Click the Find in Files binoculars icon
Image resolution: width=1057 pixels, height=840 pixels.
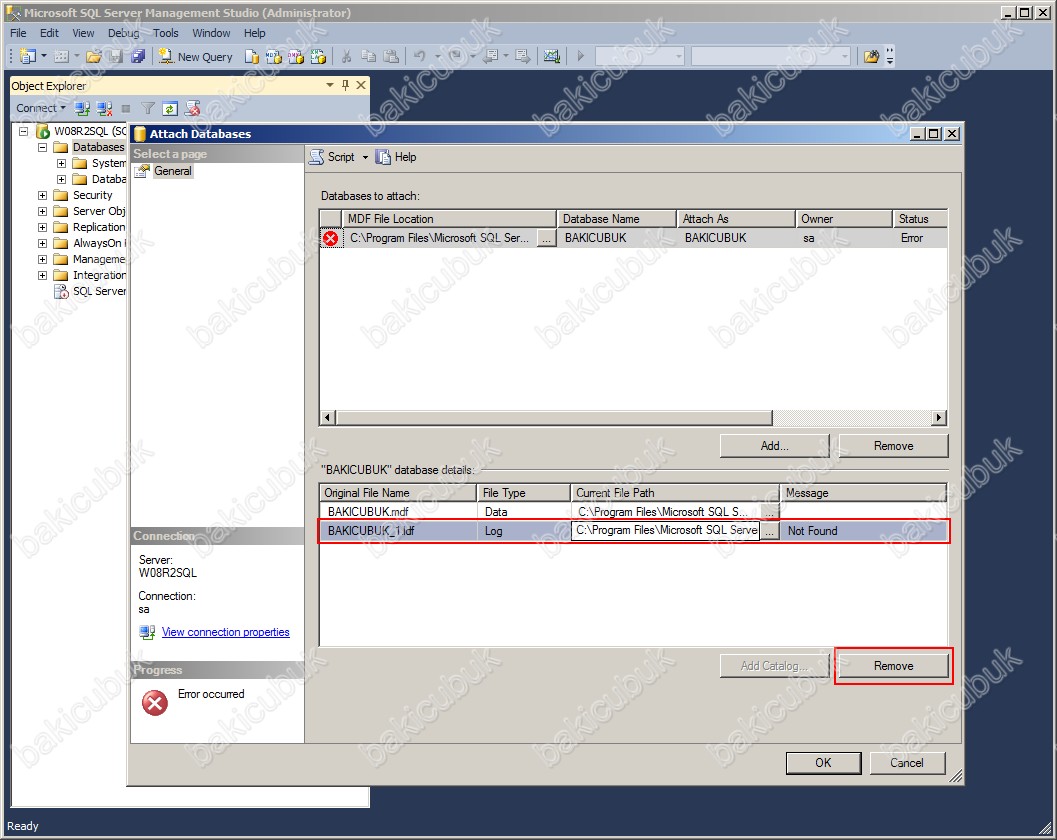(x=872, y=57)
